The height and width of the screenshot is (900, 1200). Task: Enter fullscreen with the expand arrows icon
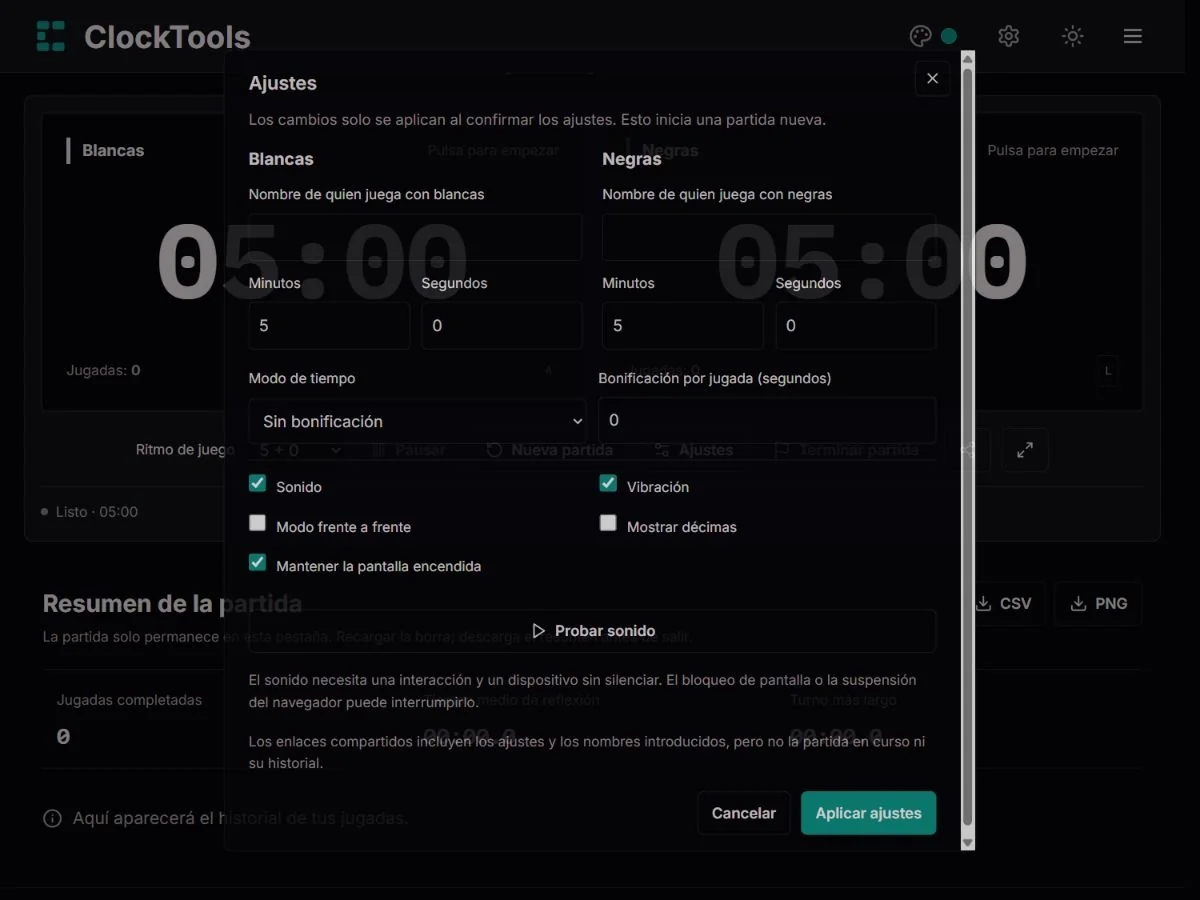pyautogui.click(x=1025, y=450)
